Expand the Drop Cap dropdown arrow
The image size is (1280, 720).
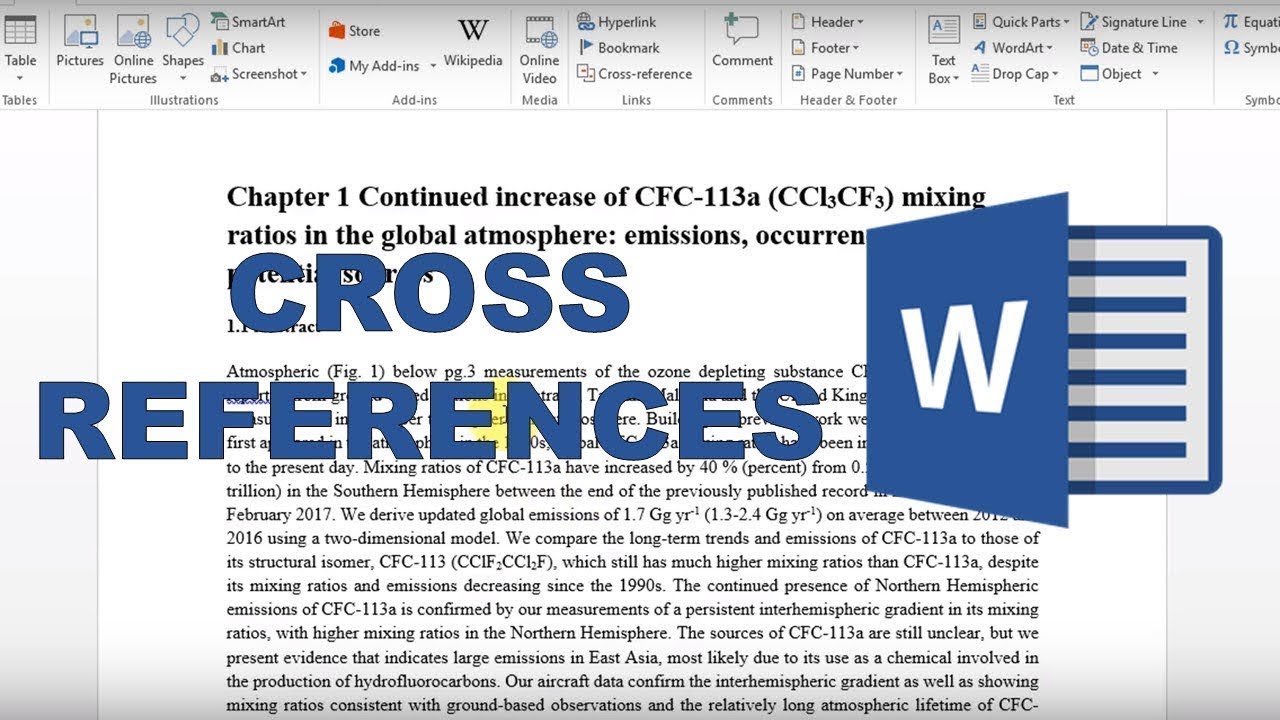(x=1054, y=74)
